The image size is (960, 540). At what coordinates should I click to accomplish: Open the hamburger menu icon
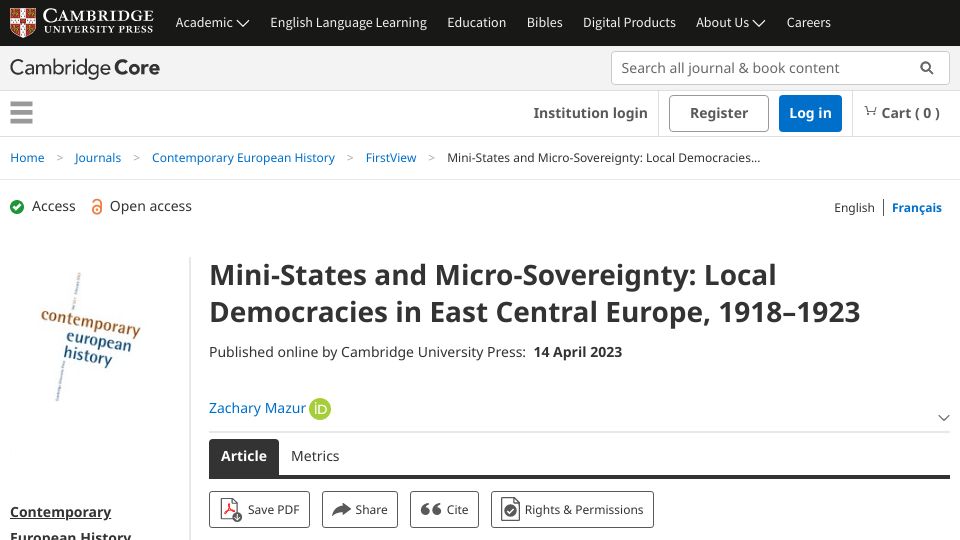[x=21, y=113]
